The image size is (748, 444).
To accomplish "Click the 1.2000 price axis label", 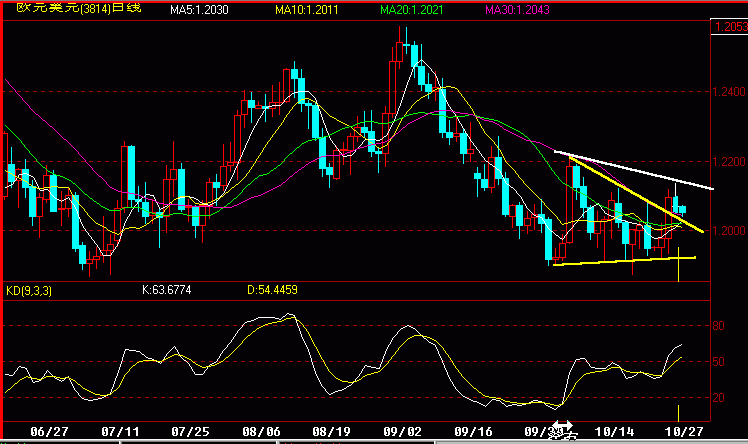I will [729, 231].
